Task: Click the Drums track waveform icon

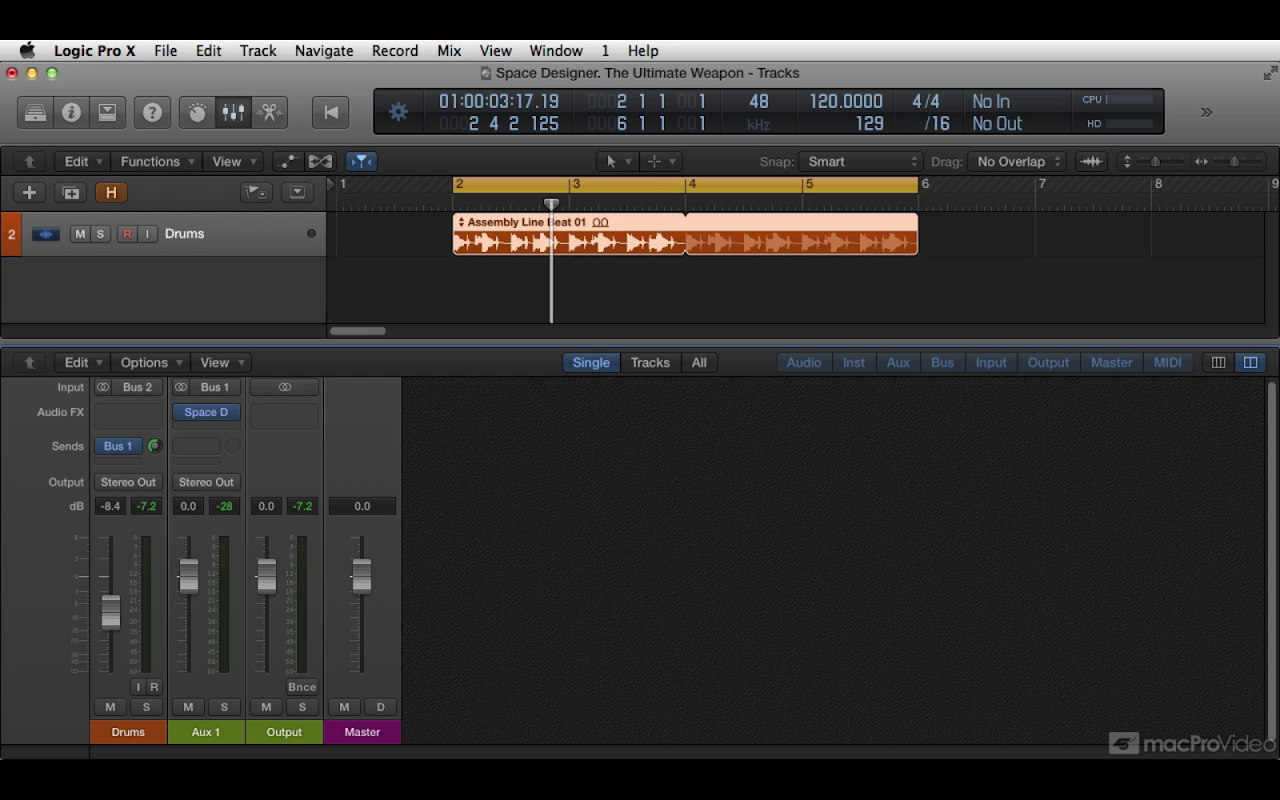Action: coord(45,234)
